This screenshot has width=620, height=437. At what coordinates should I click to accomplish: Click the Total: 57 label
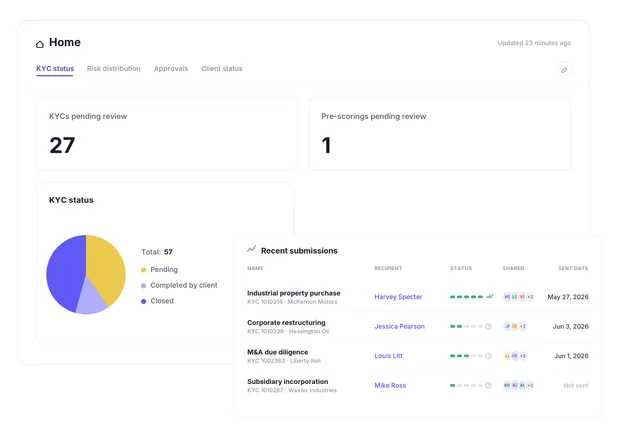tap(157, 252)
